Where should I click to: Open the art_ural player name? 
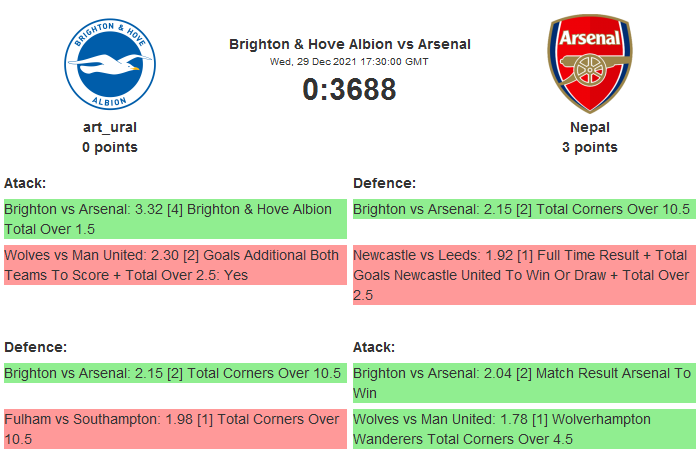[x=109, y=127]
